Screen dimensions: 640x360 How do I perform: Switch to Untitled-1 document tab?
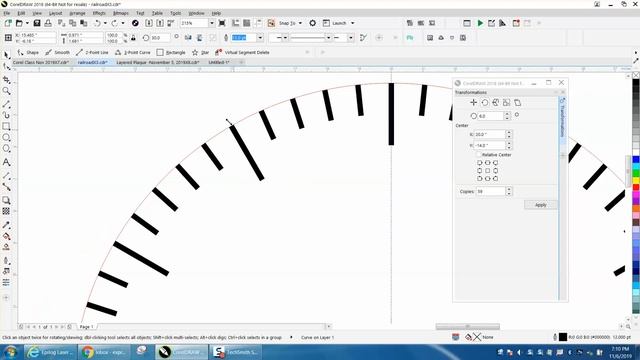pyautogui.click(x=219, y=62)
